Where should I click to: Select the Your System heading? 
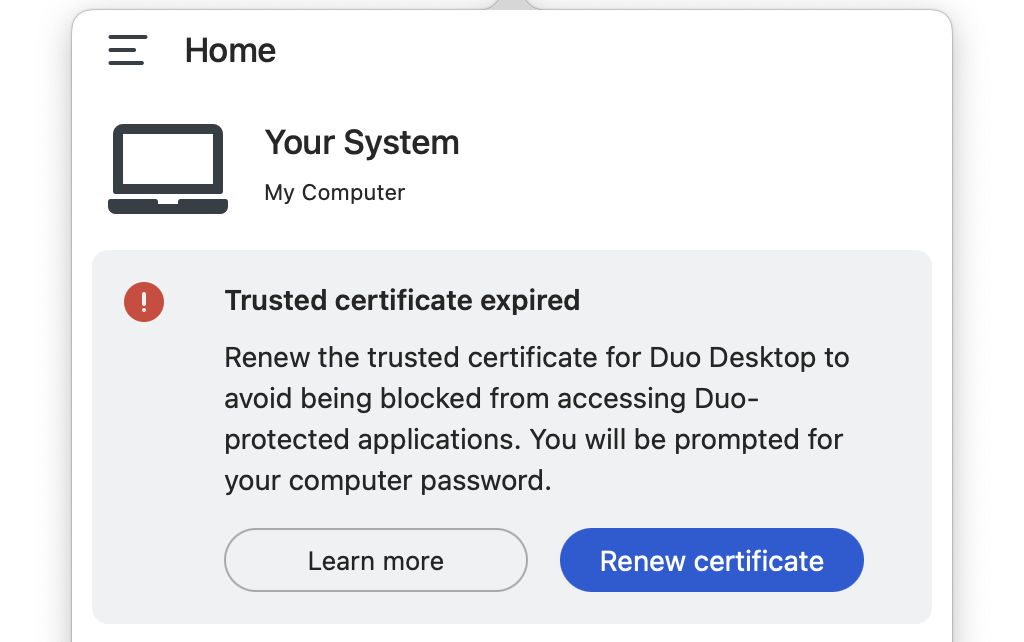(x=361, y=143)
